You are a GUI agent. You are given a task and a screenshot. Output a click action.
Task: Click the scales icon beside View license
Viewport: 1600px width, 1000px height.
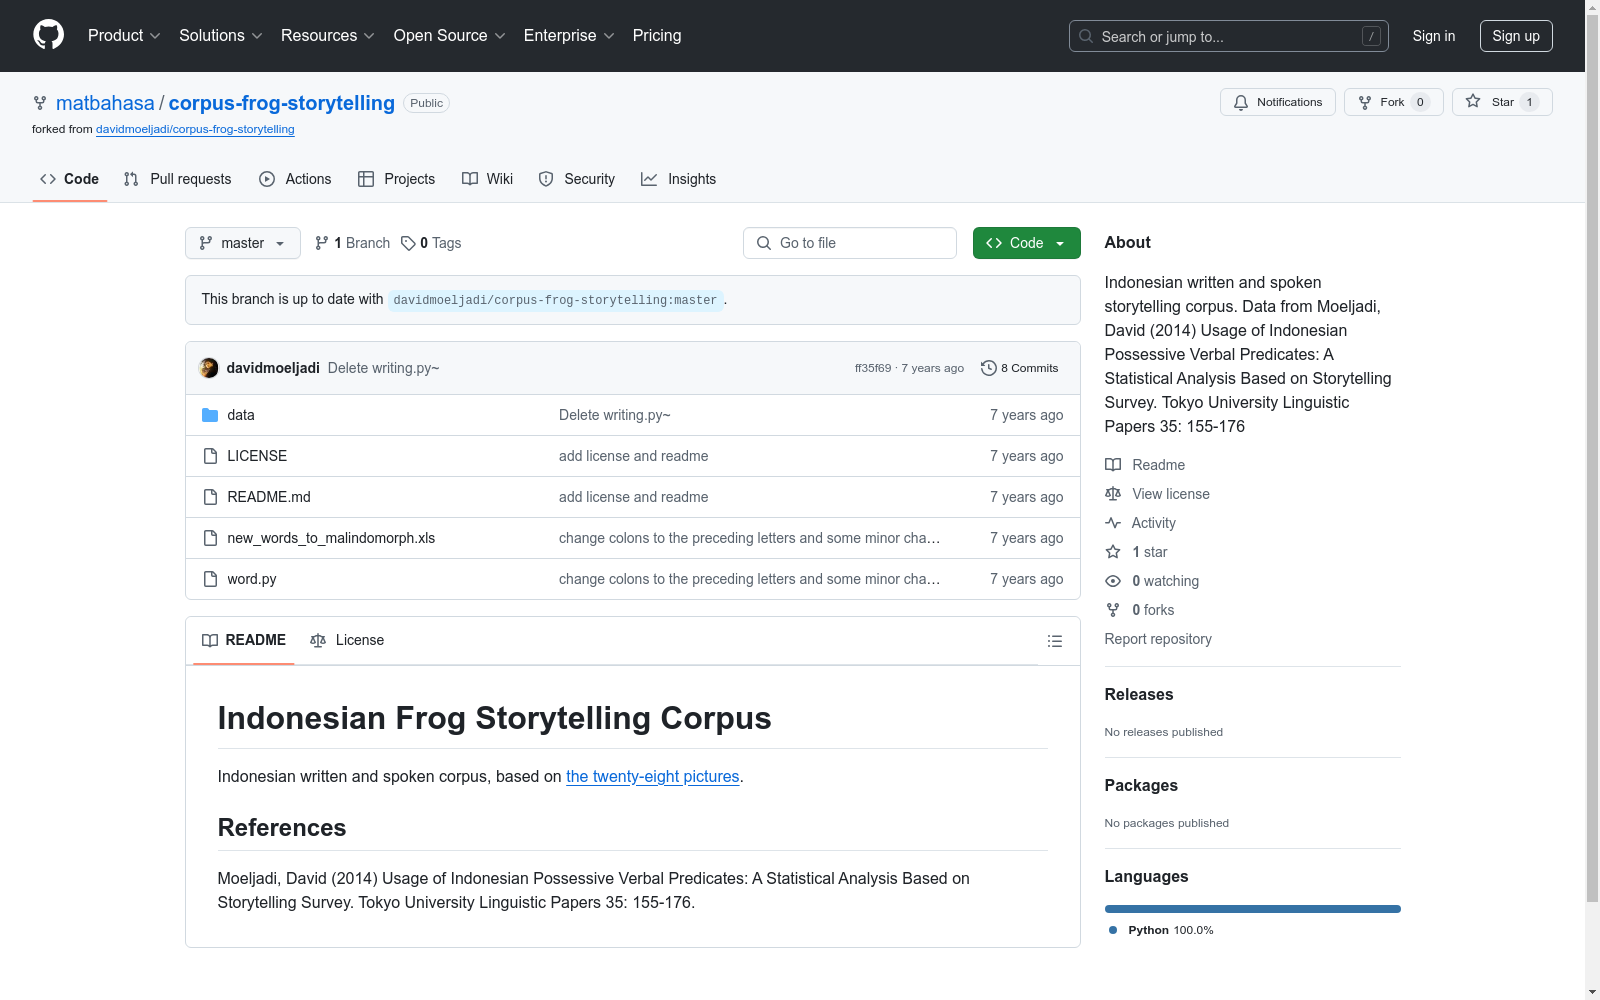pos(1113,494)
